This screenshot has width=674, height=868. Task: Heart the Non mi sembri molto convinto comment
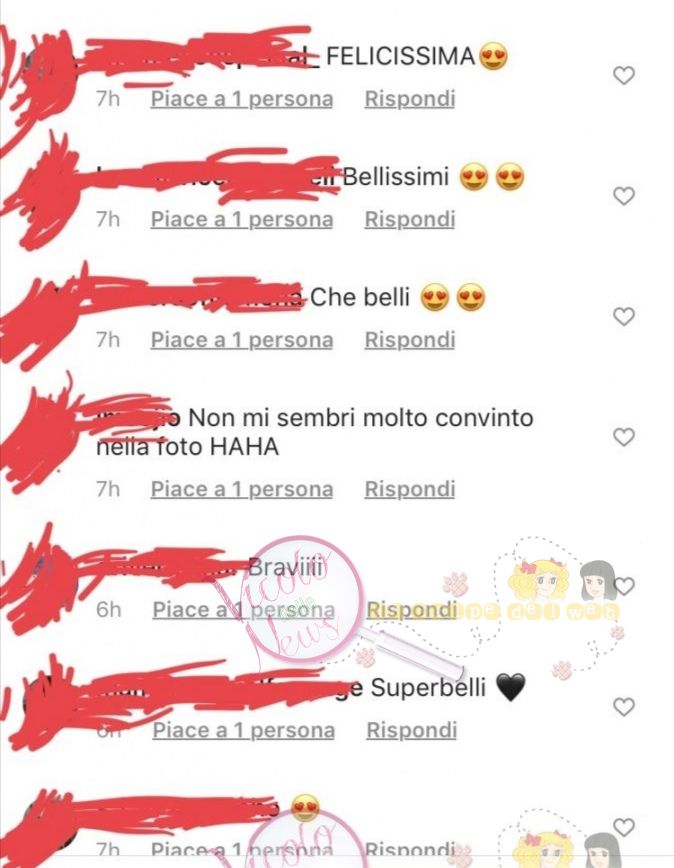coord(624,437)
